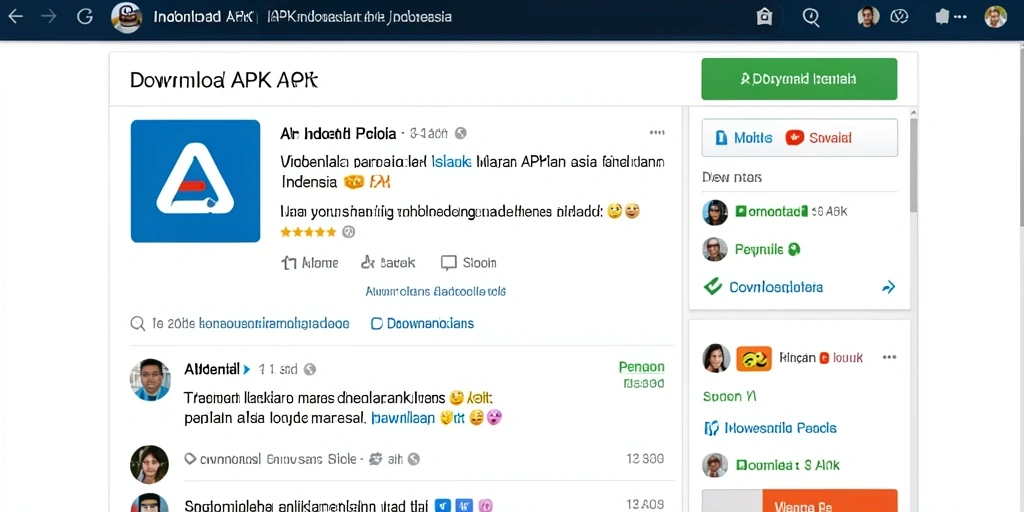Image resolution: width=1024 pixels, height=512 pixels.
Task: Click the circular badge icon beside top avatar
Action: pos(900,16)
